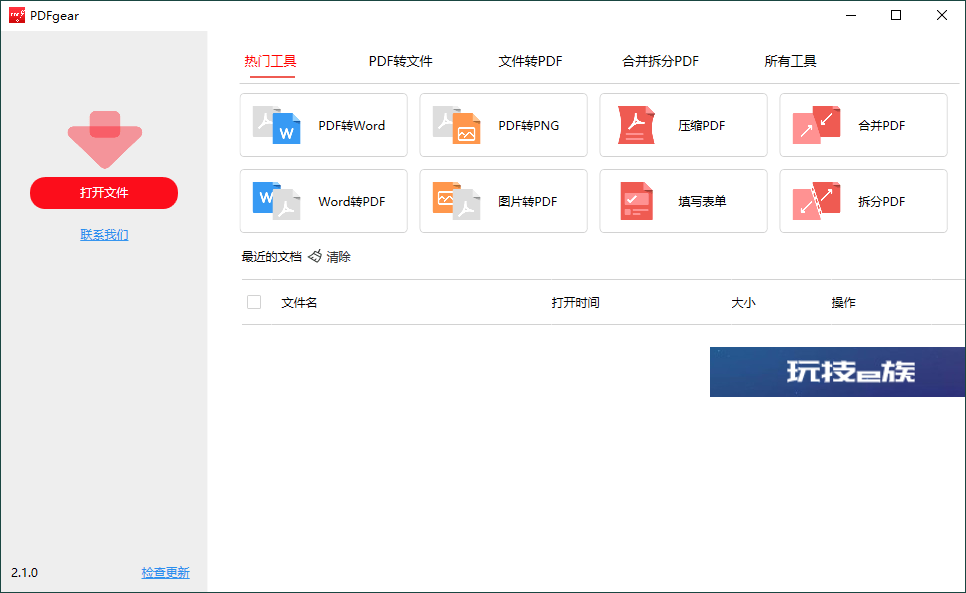Viewport: 966px width, 593px height.
Task: Click the Word转PDF tool icon
Action: click(x=277, y=201)
